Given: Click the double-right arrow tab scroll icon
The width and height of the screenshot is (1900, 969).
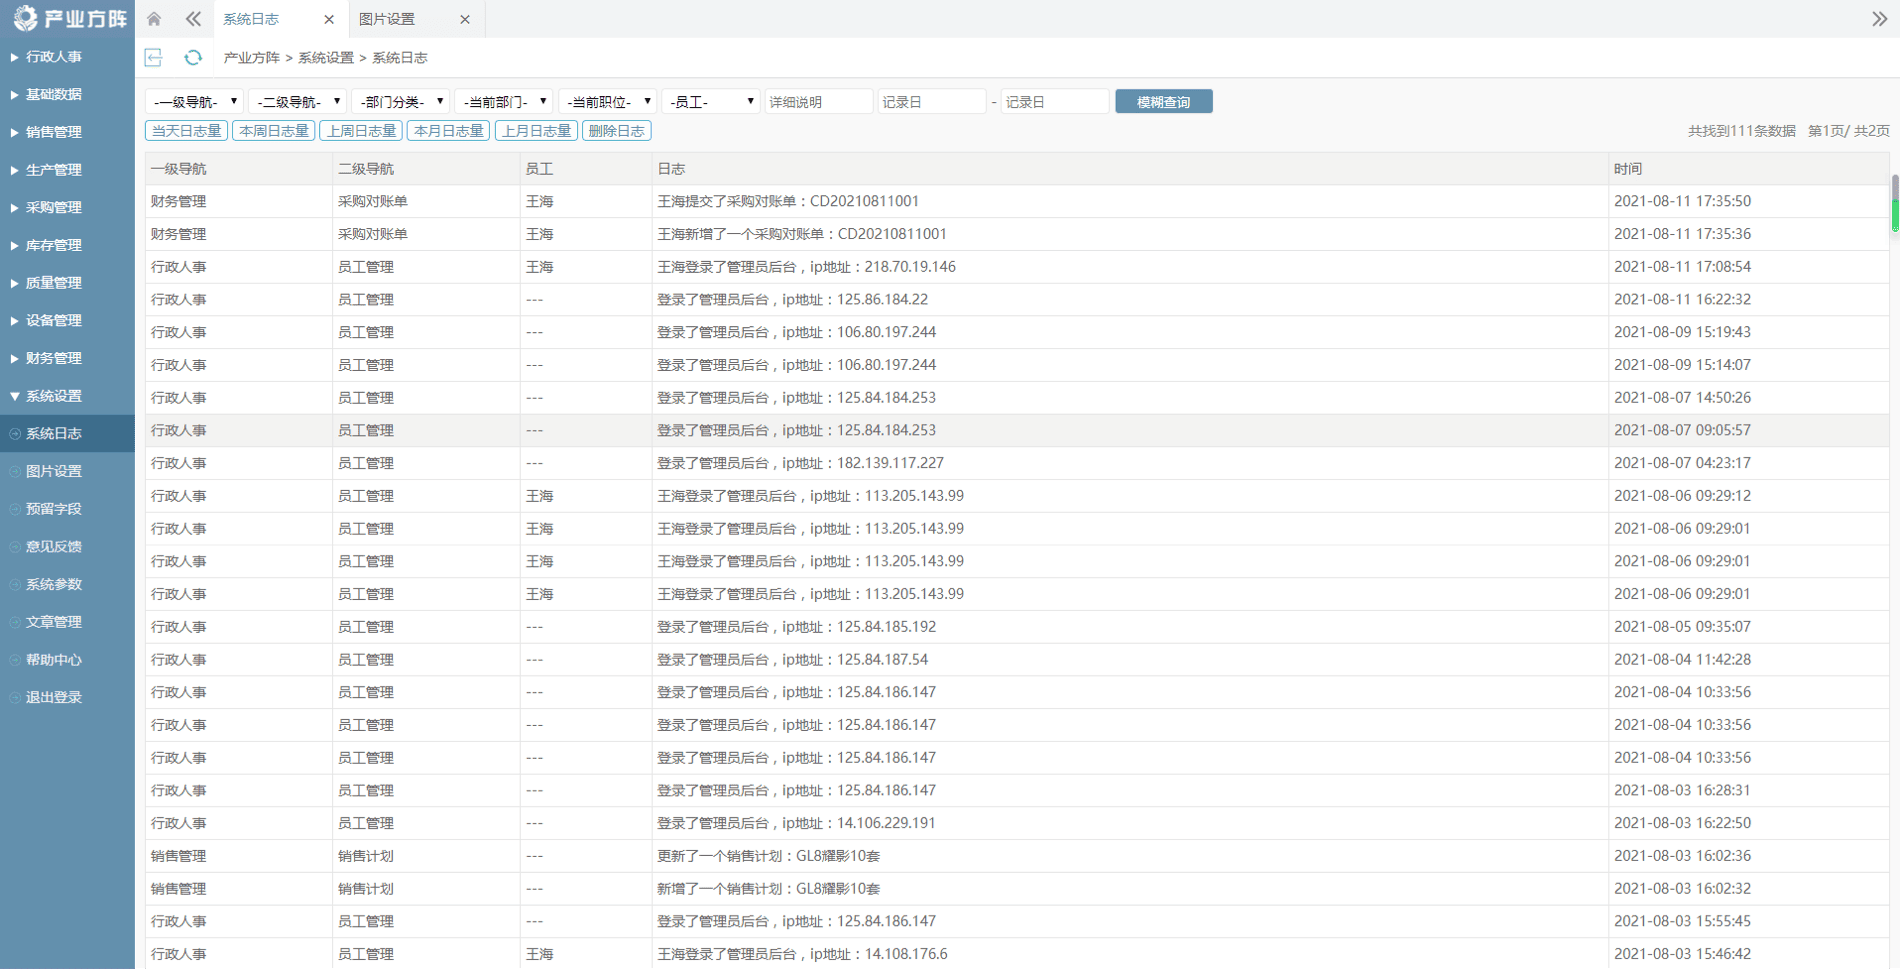Looking at the screenshot, I should pyautogui.click(x=1879, y=19).
